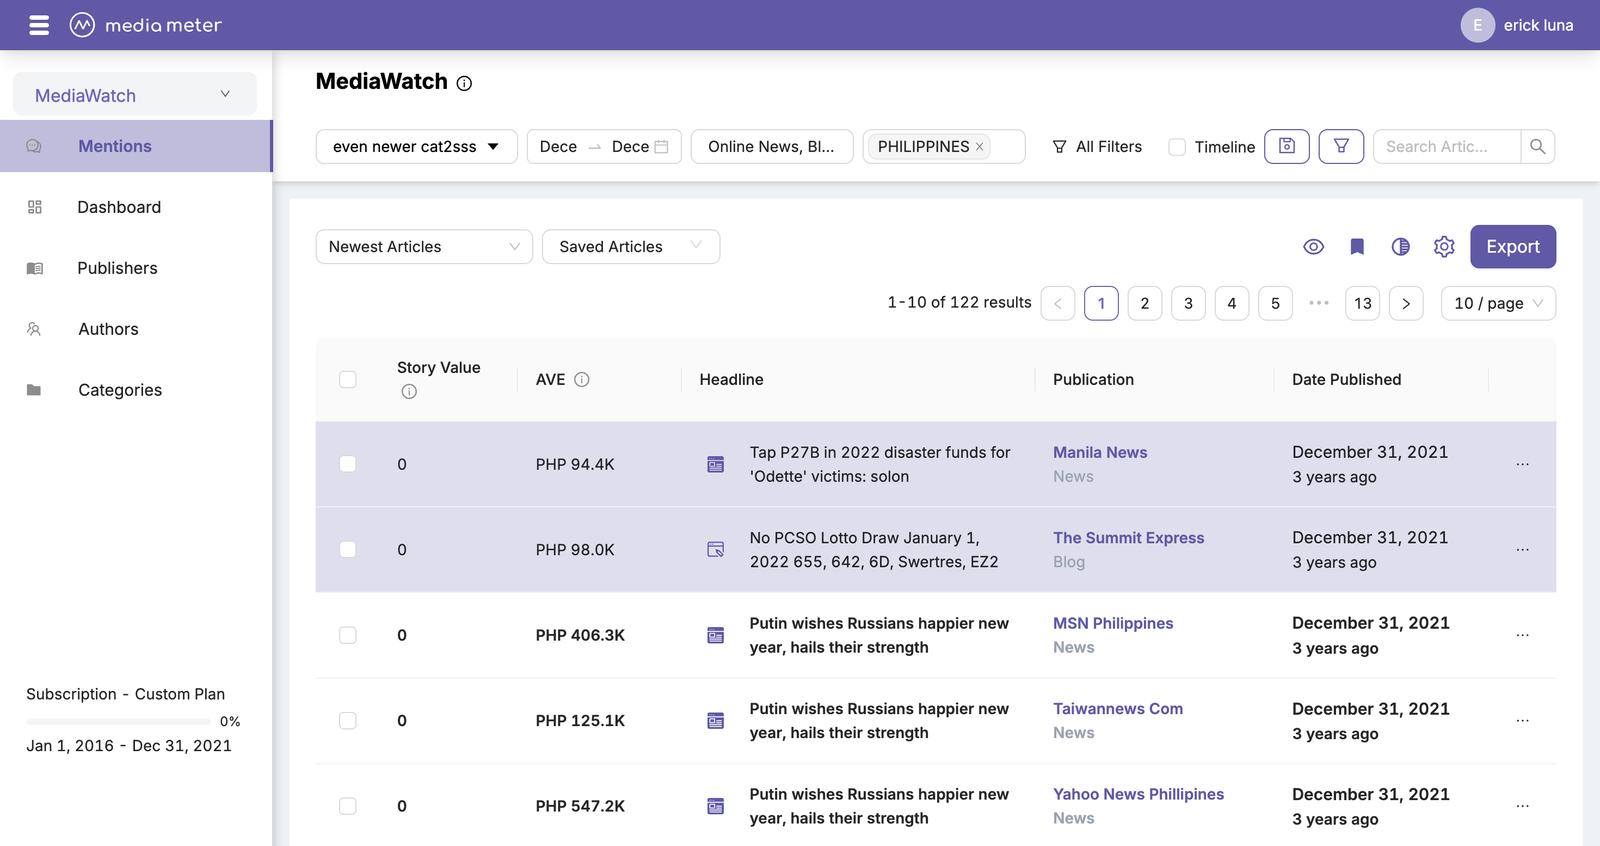
Task: Click the AVE info icon
Action: tap(582, 379)
